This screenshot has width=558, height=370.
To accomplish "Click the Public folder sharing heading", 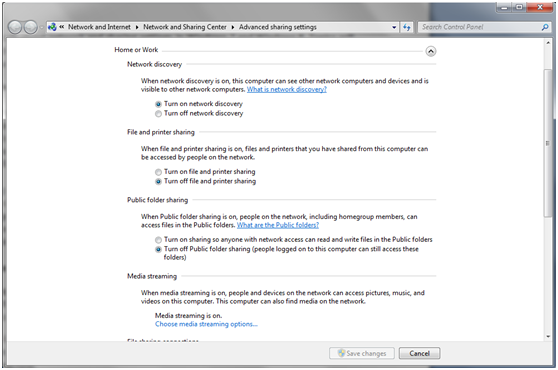I will pyautogui.click(x=157, y=200).
